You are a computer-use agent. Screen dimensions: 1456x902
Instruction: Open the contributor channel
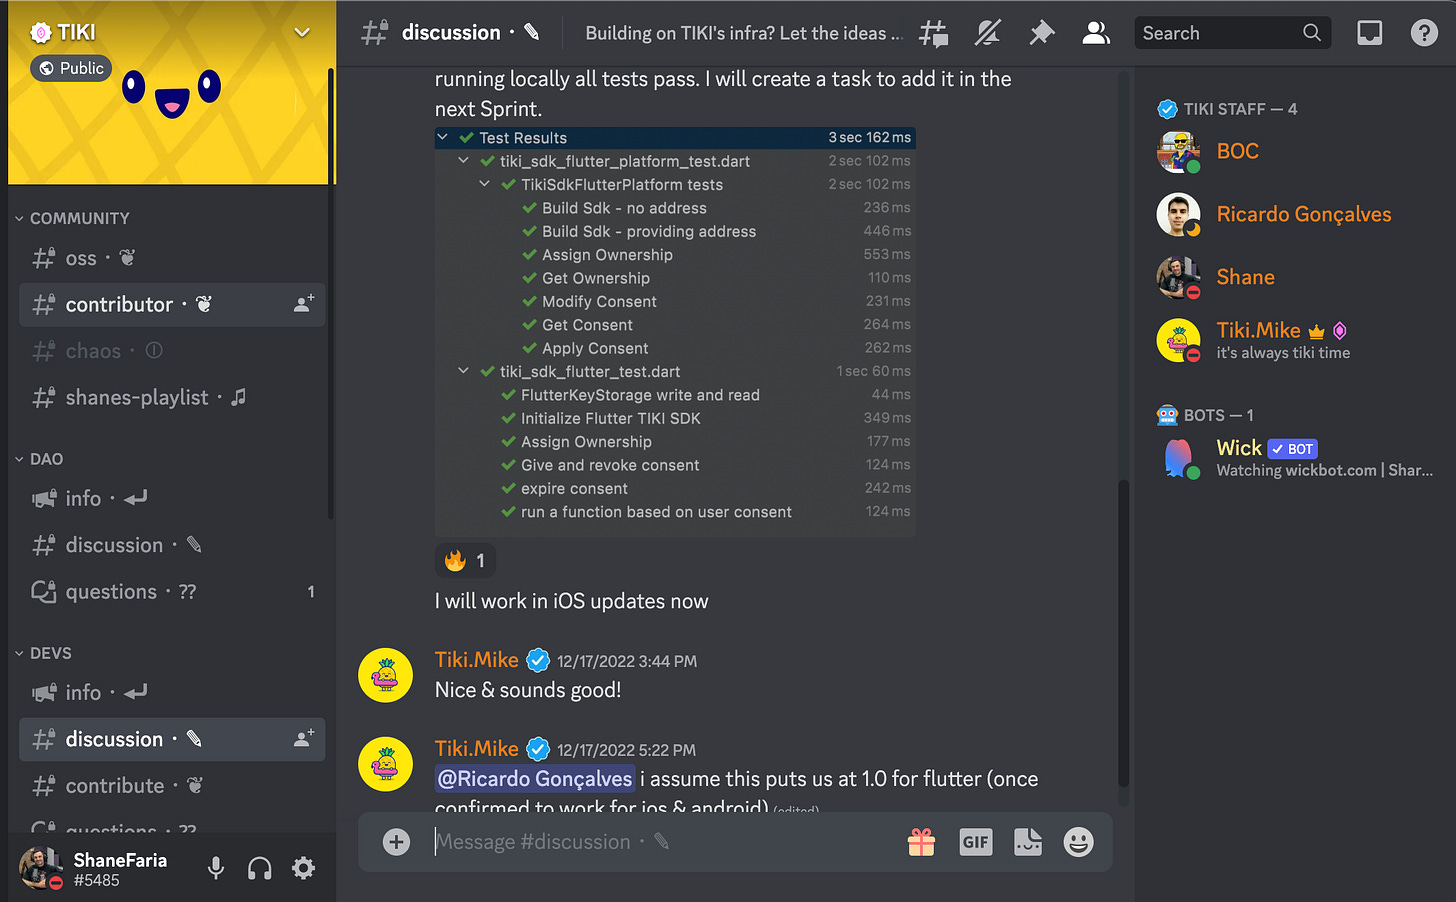click(x=172, y=304)
